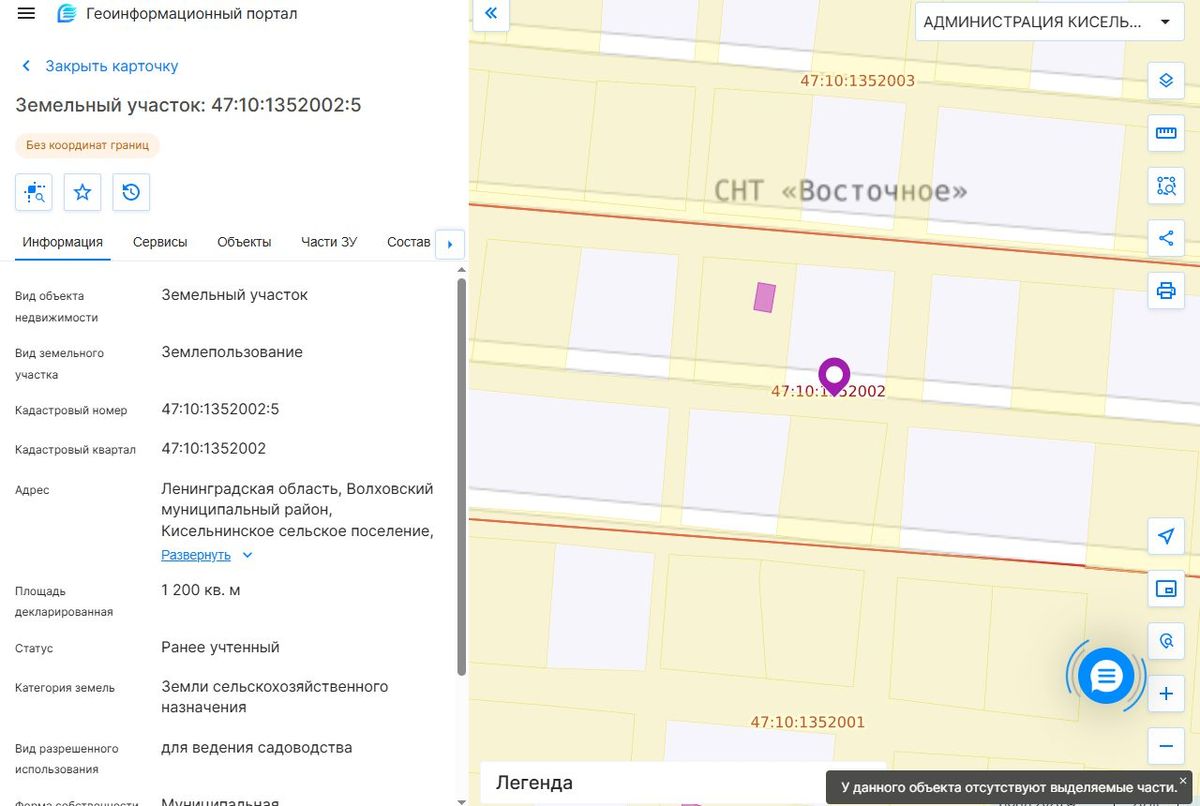The image size is (1200, 806).
Task: Click the Geoportal logo icon
Action: [67, 14]
